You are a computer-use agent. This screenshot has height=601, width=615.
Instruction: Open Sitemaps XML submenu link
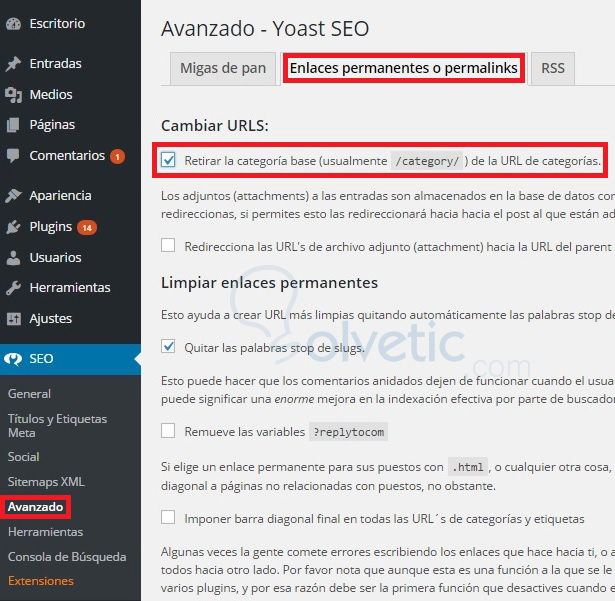point(46,482)
